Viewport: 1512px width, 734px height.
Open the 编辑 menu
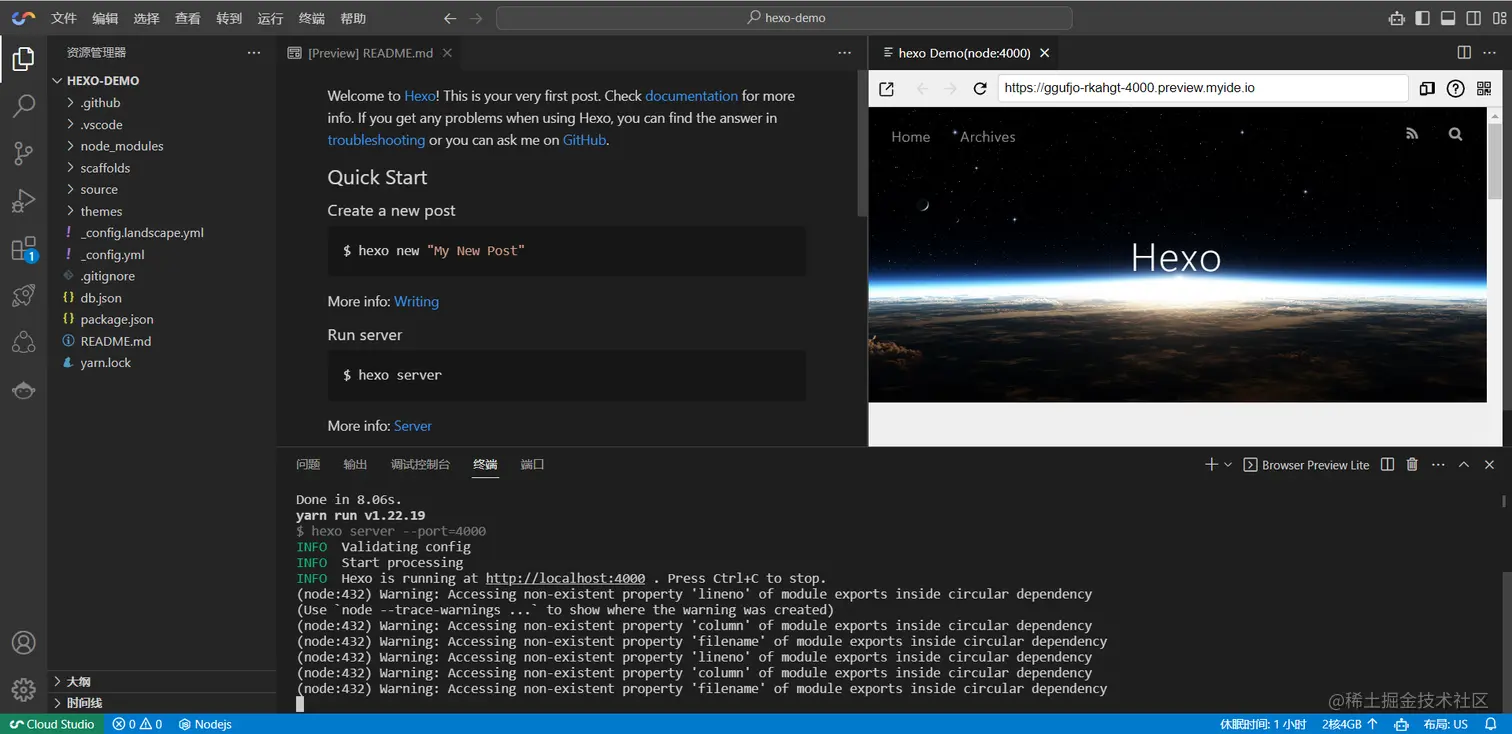point(105,18)
